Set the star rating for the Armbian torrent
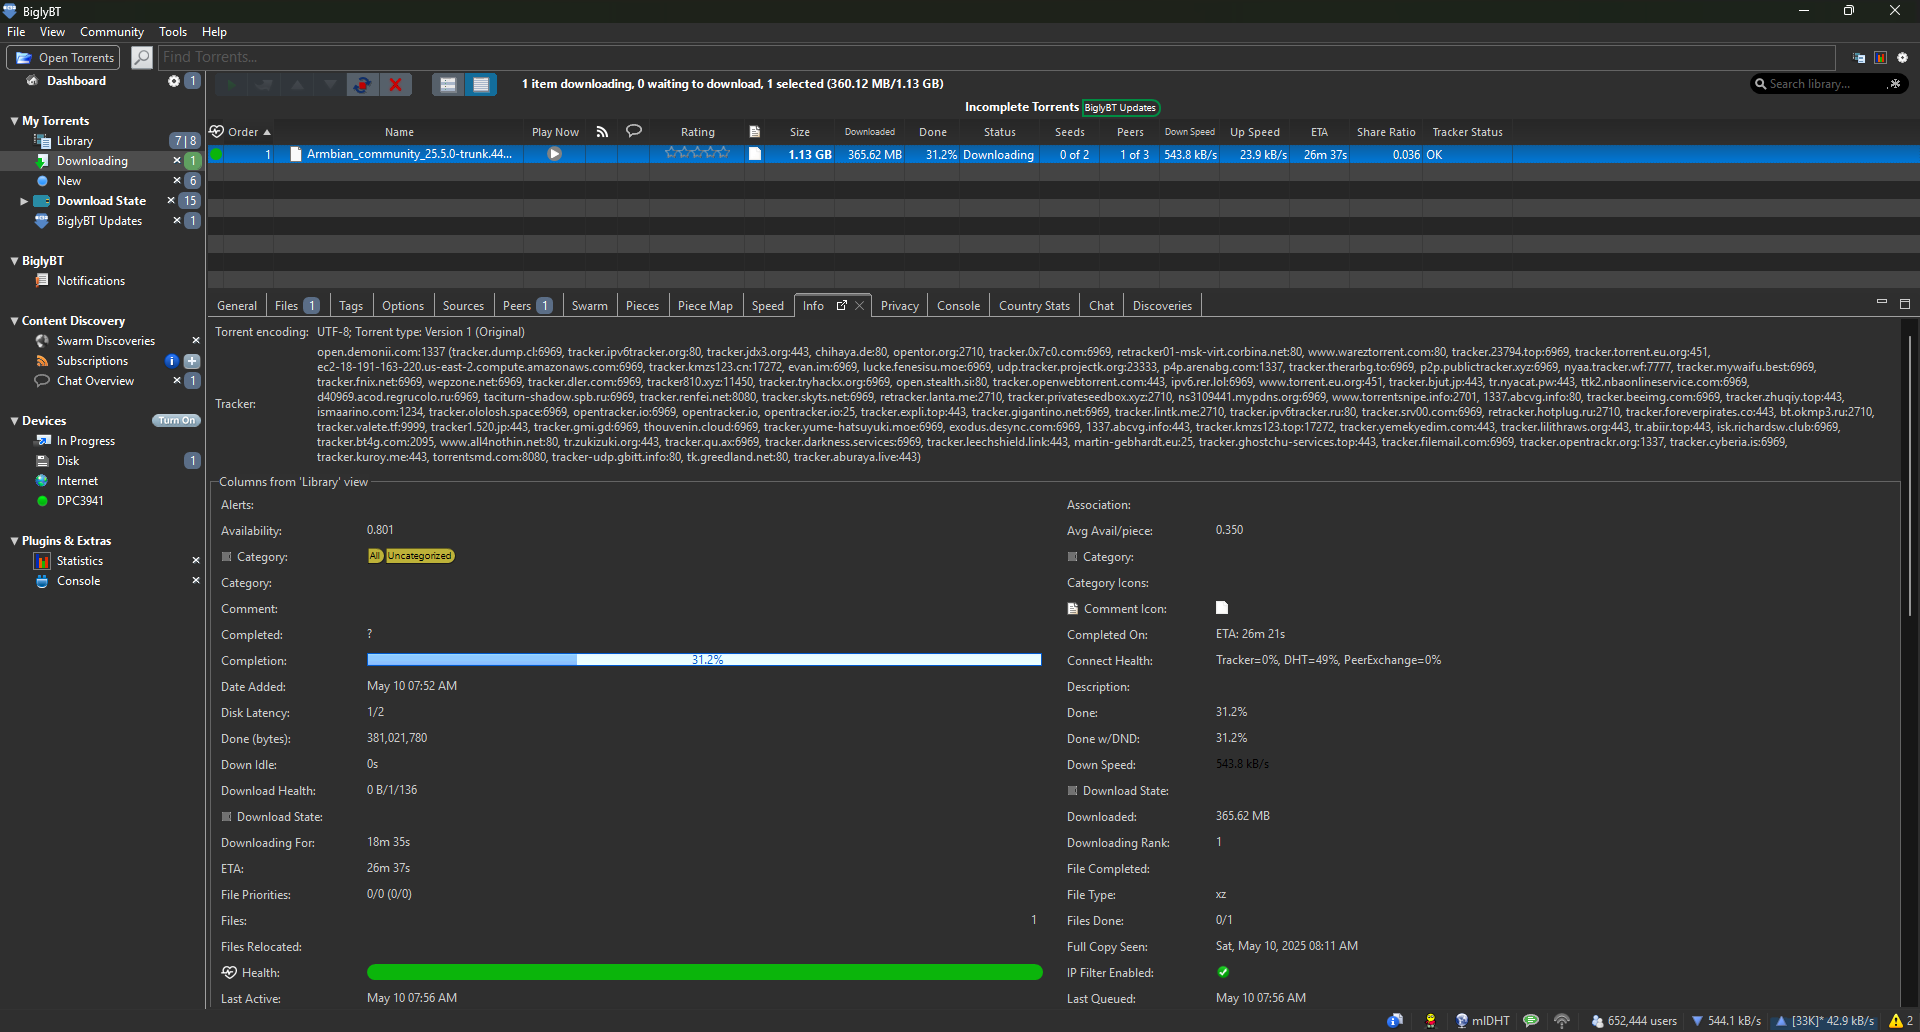The image size is (1920, 1032). [698, 153]
